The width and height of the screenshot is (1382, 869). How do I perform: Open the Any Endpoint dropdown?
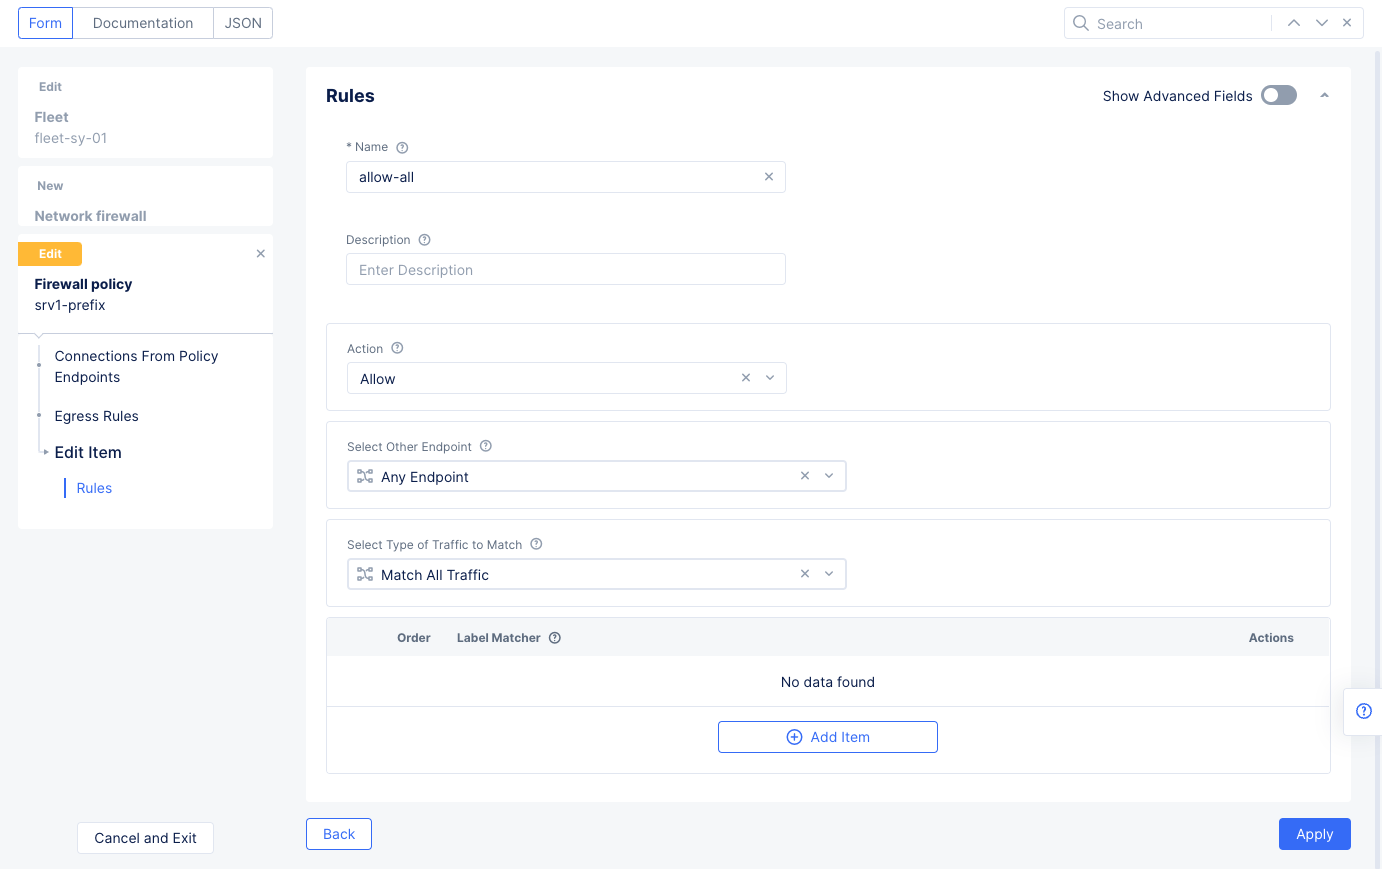click(829, 476)
